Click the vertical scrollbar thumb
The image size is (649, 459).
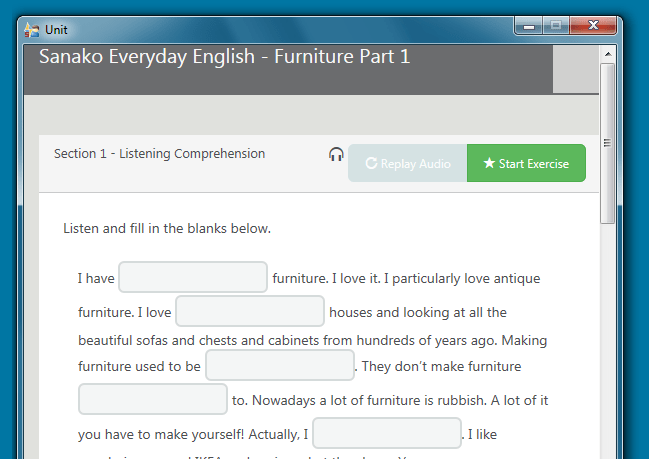click(x=607, y=140)
